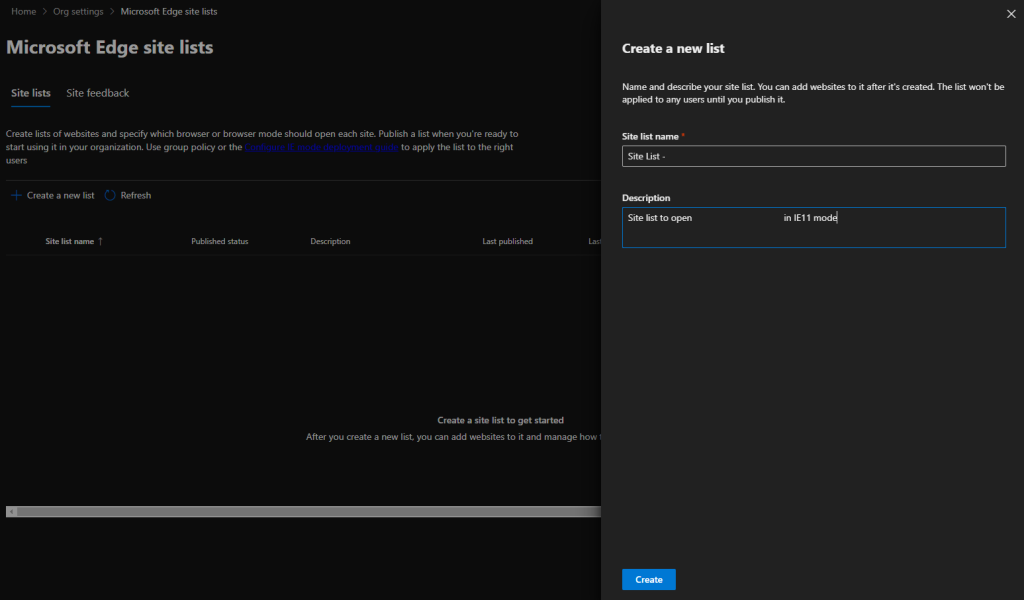
Task: Click the Create a new list panel heading
Action: point(673,48)
